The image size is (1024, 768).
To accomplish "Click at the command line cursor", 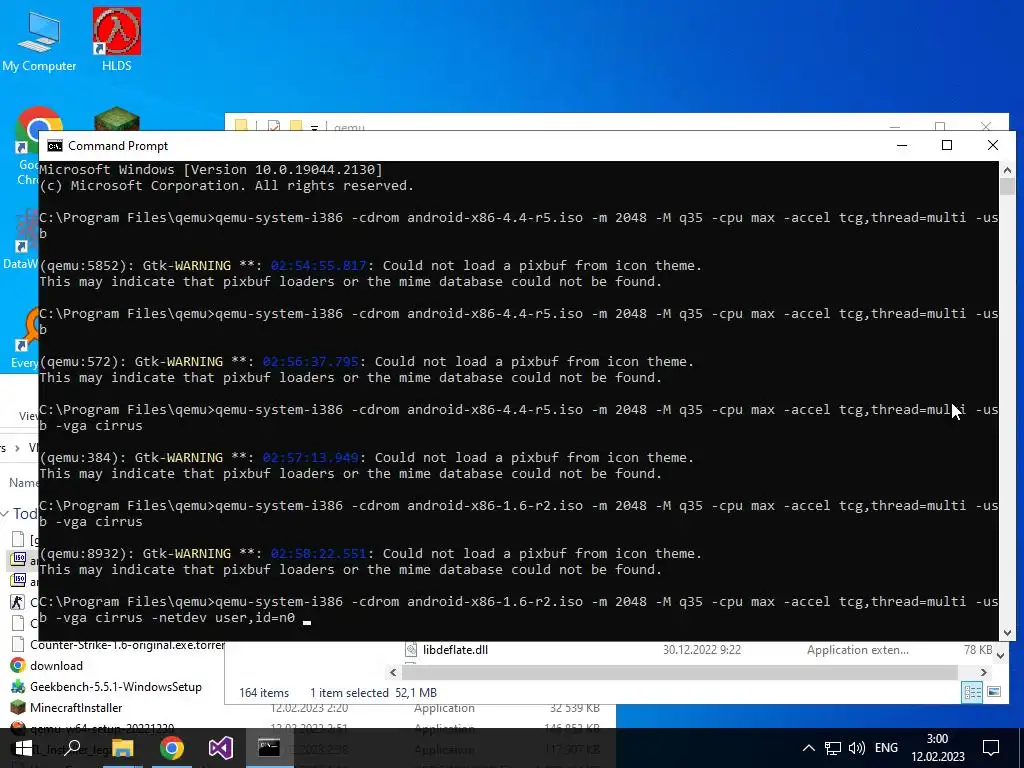I will point(307,622).
